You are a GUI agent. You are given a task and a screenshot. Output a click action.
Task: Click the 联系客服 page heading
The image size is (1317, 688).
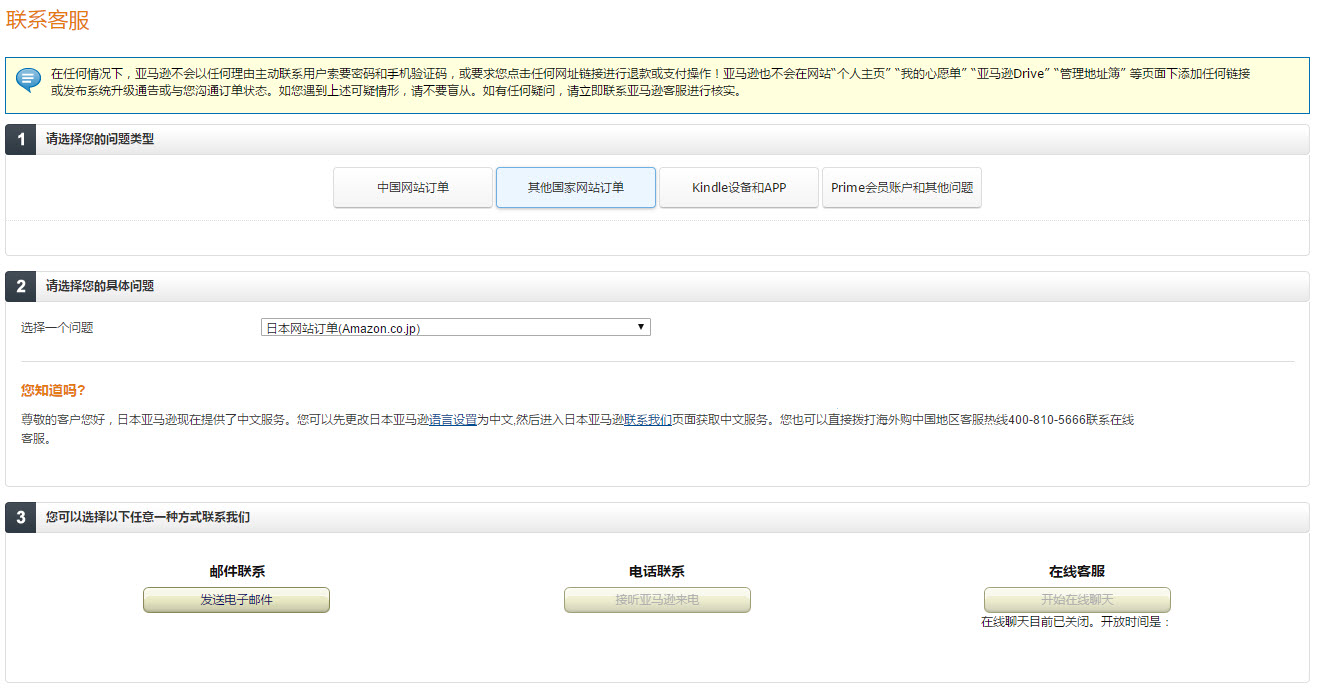tap(48, 19)
